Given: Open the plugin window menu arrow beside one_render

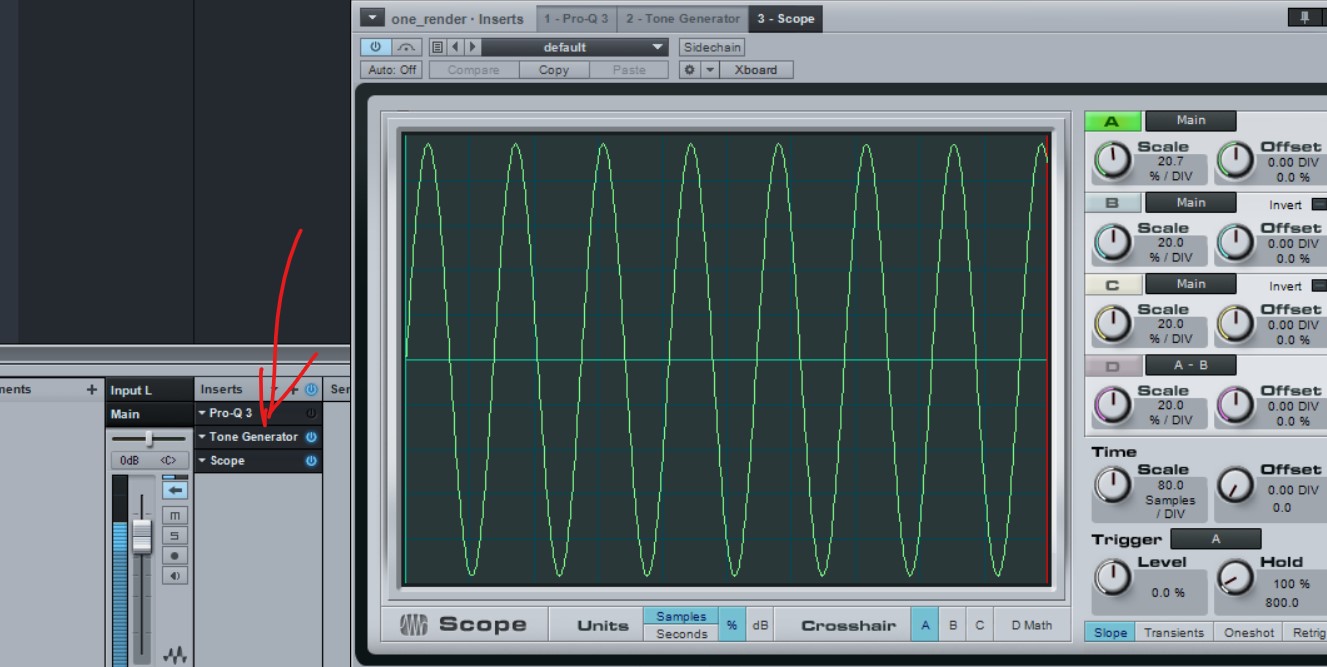Looking at the screenshot, I should 373,18.
